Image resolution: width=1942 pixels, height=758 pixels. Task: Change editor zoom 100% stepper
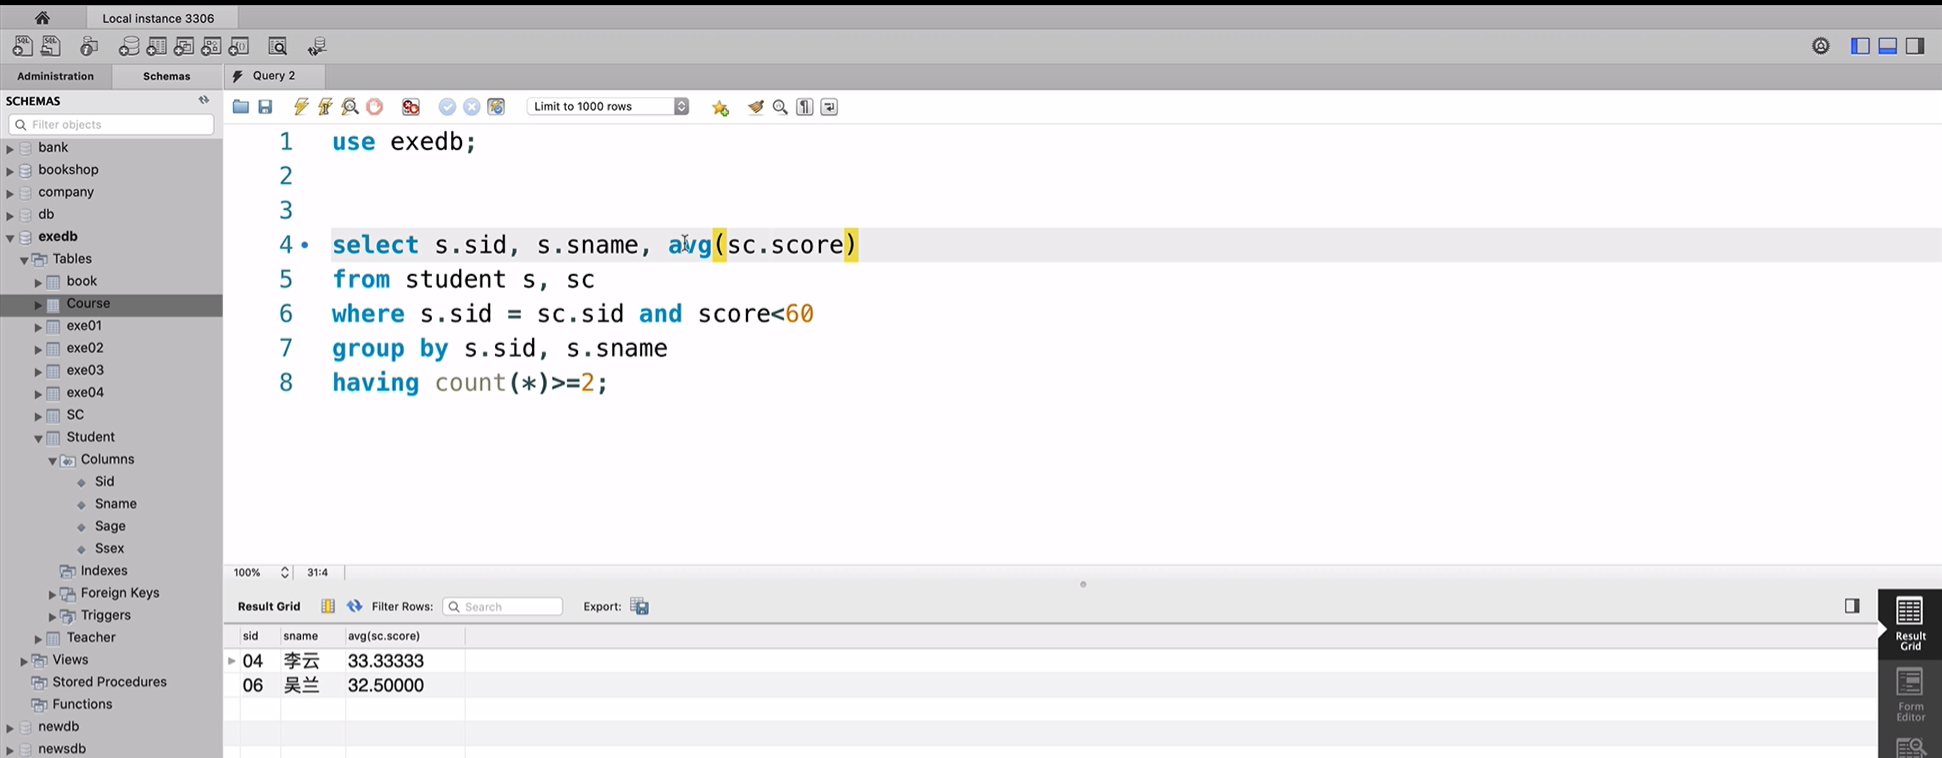pos(285,572)
